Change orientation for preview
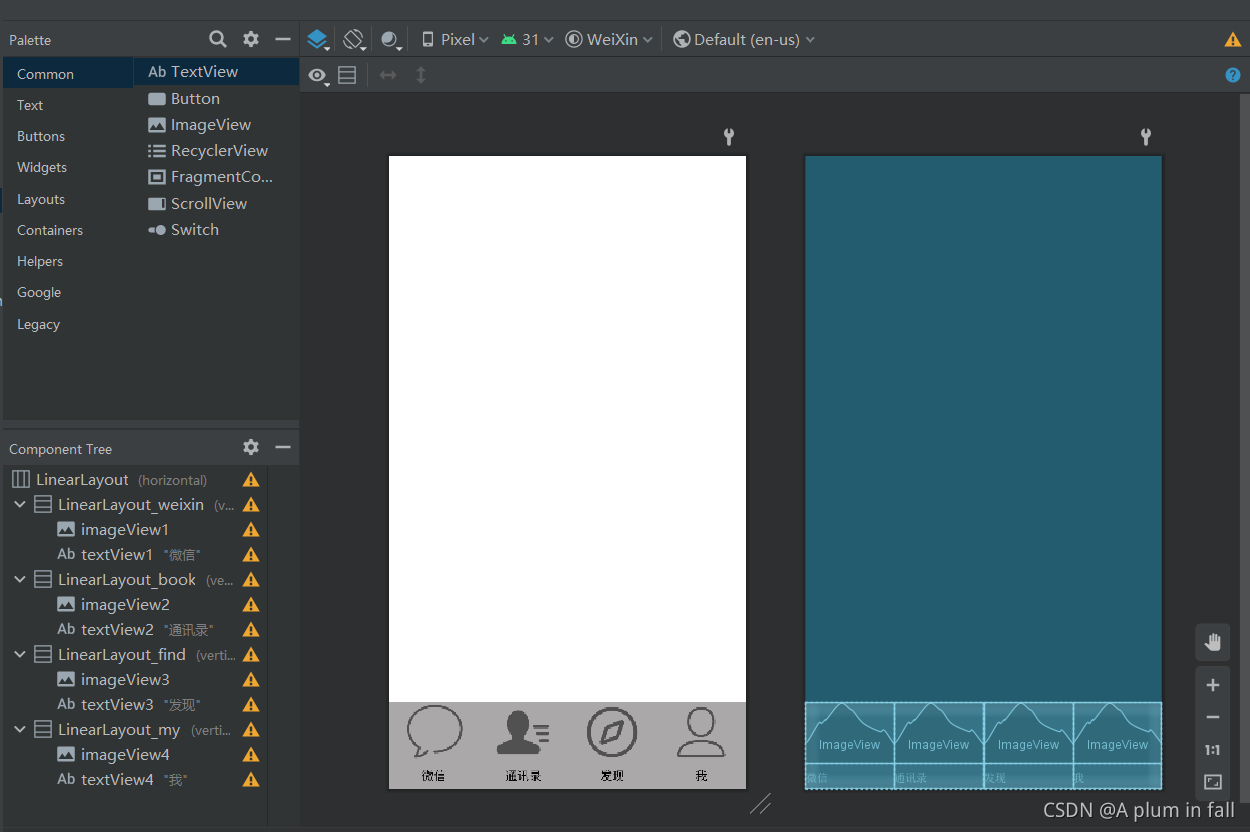Screen dimensions: 1250x832 [353, 40]
